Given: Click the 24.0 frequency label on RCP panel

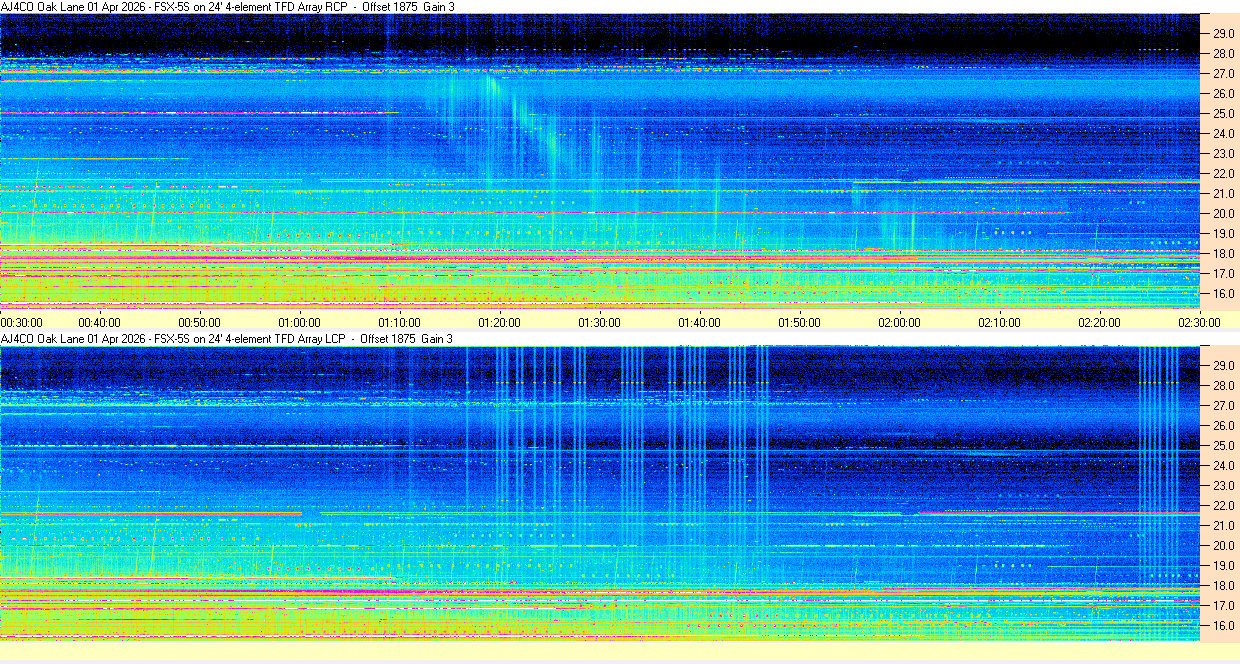Looking at the screenshot, I should pyautogui.click(x=1223, y=133).
